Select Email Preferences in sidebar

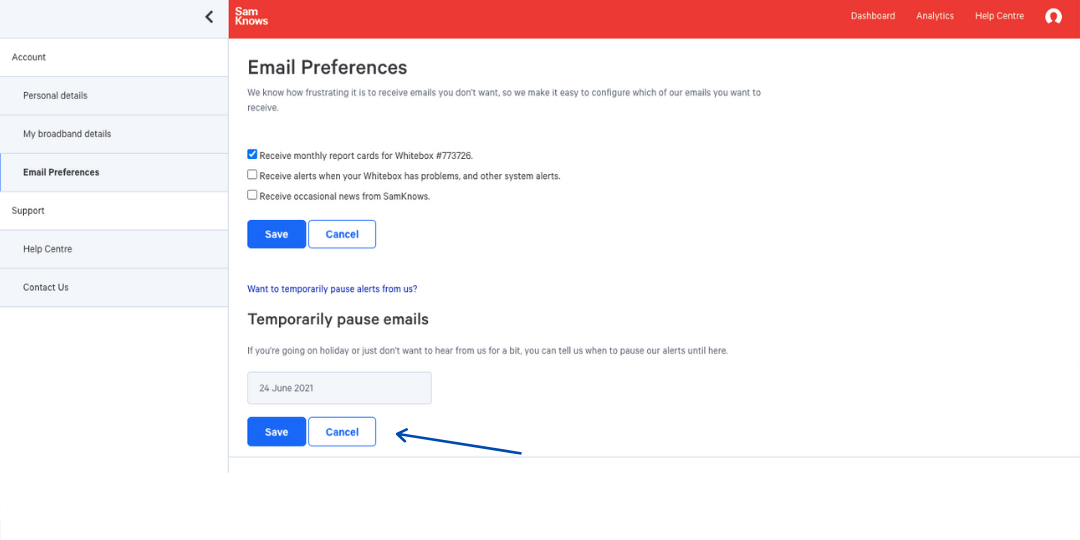pyautogui.click(x=61, y=172)
